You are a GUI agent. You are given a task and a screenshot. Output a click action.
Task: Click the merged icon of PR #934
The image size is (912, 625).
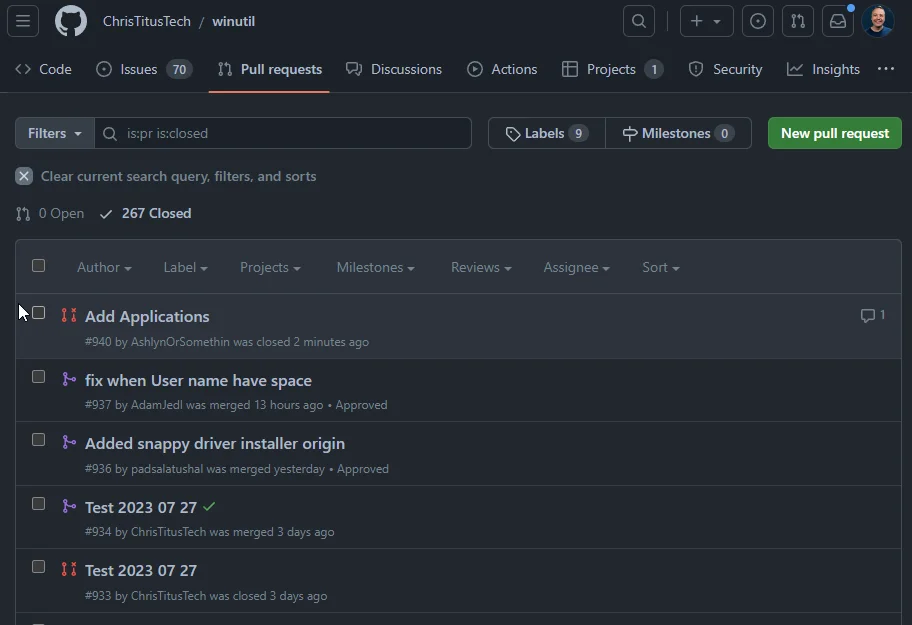[69, 506]
